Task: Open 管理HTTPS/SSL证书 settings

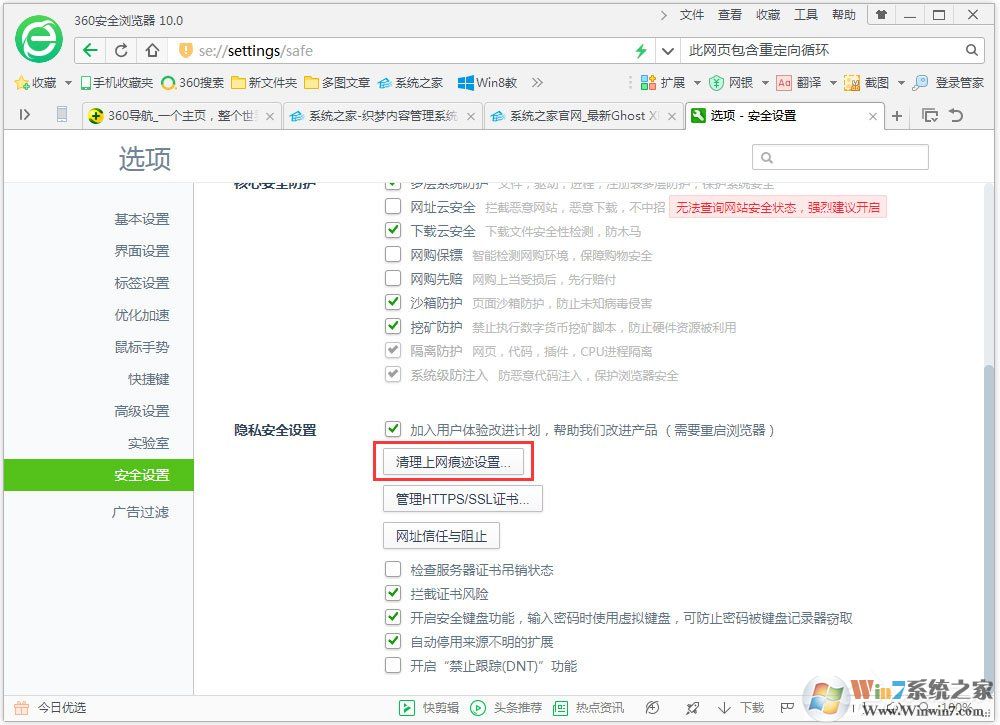Action: [x=462, y=499]
